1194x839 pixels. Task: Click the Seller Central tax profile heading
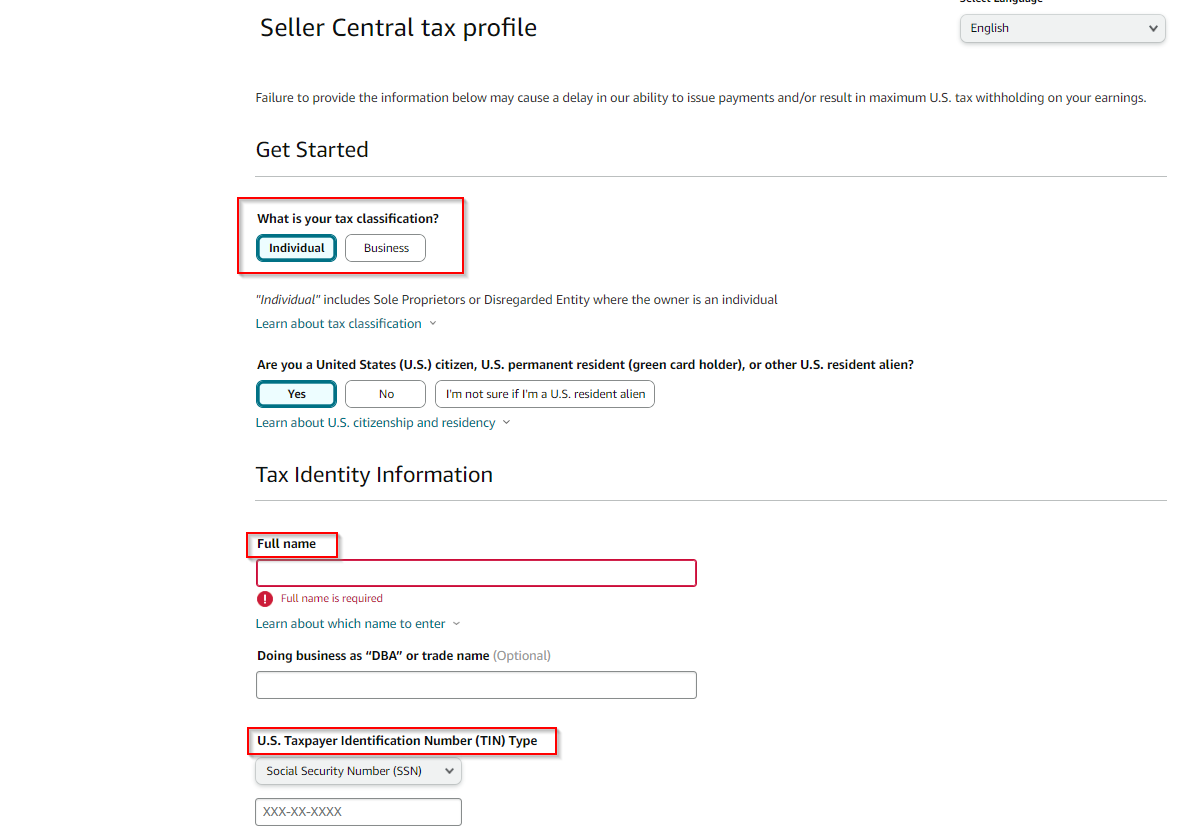pos(398,28)
